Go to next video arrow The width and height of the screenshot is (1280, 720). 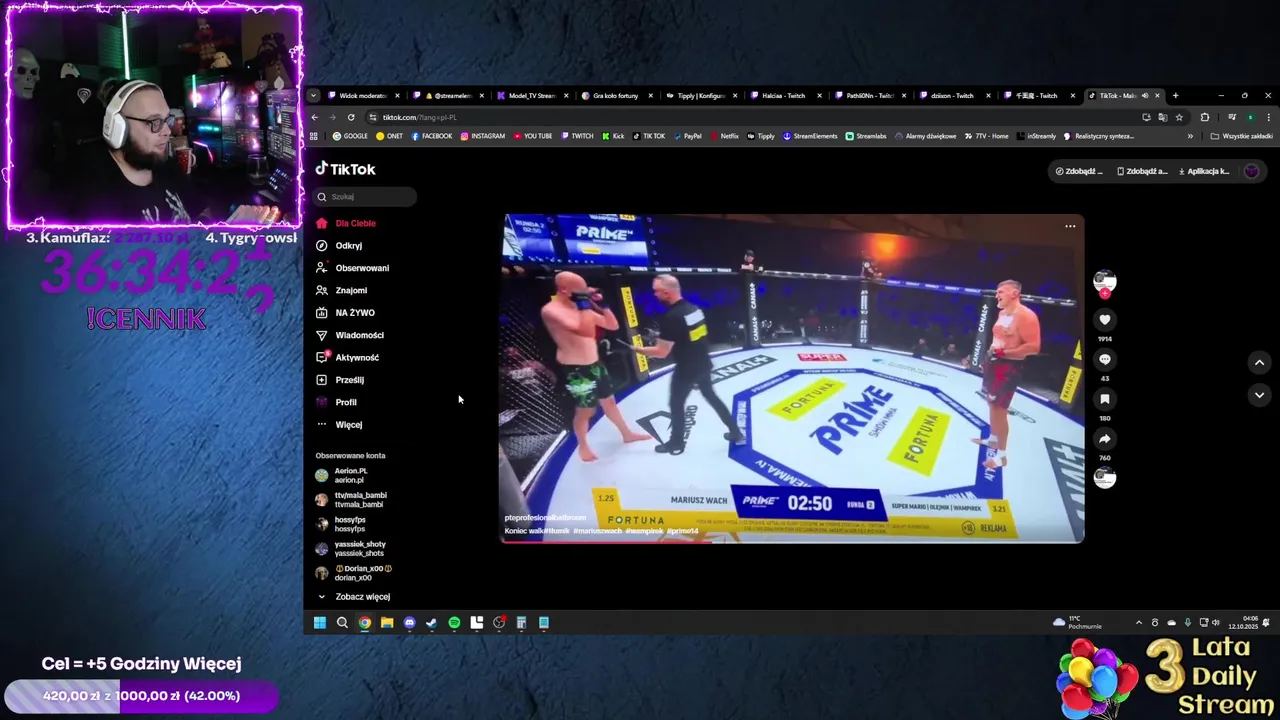[x=1259, y=395]
